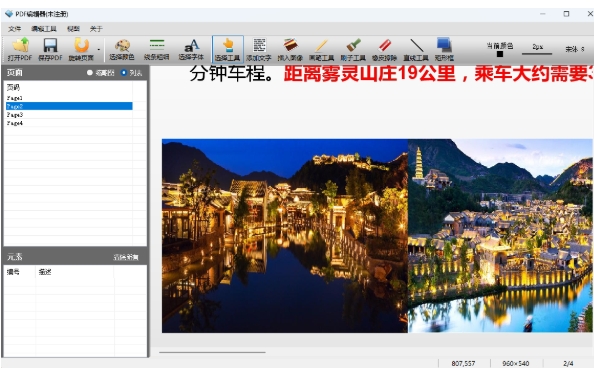Click the black current color swatch
This screenshot has width=594, height=369.
pyautogui.click(x=500, y=54)
